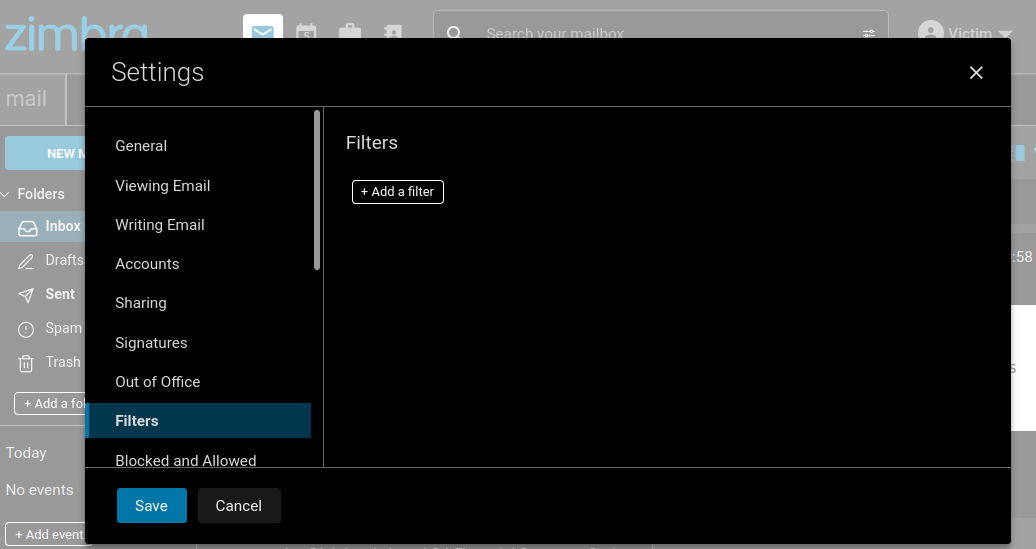Click the search magnifier icon
Screen dimensions: 1036x549
click(x=454, y=32)
